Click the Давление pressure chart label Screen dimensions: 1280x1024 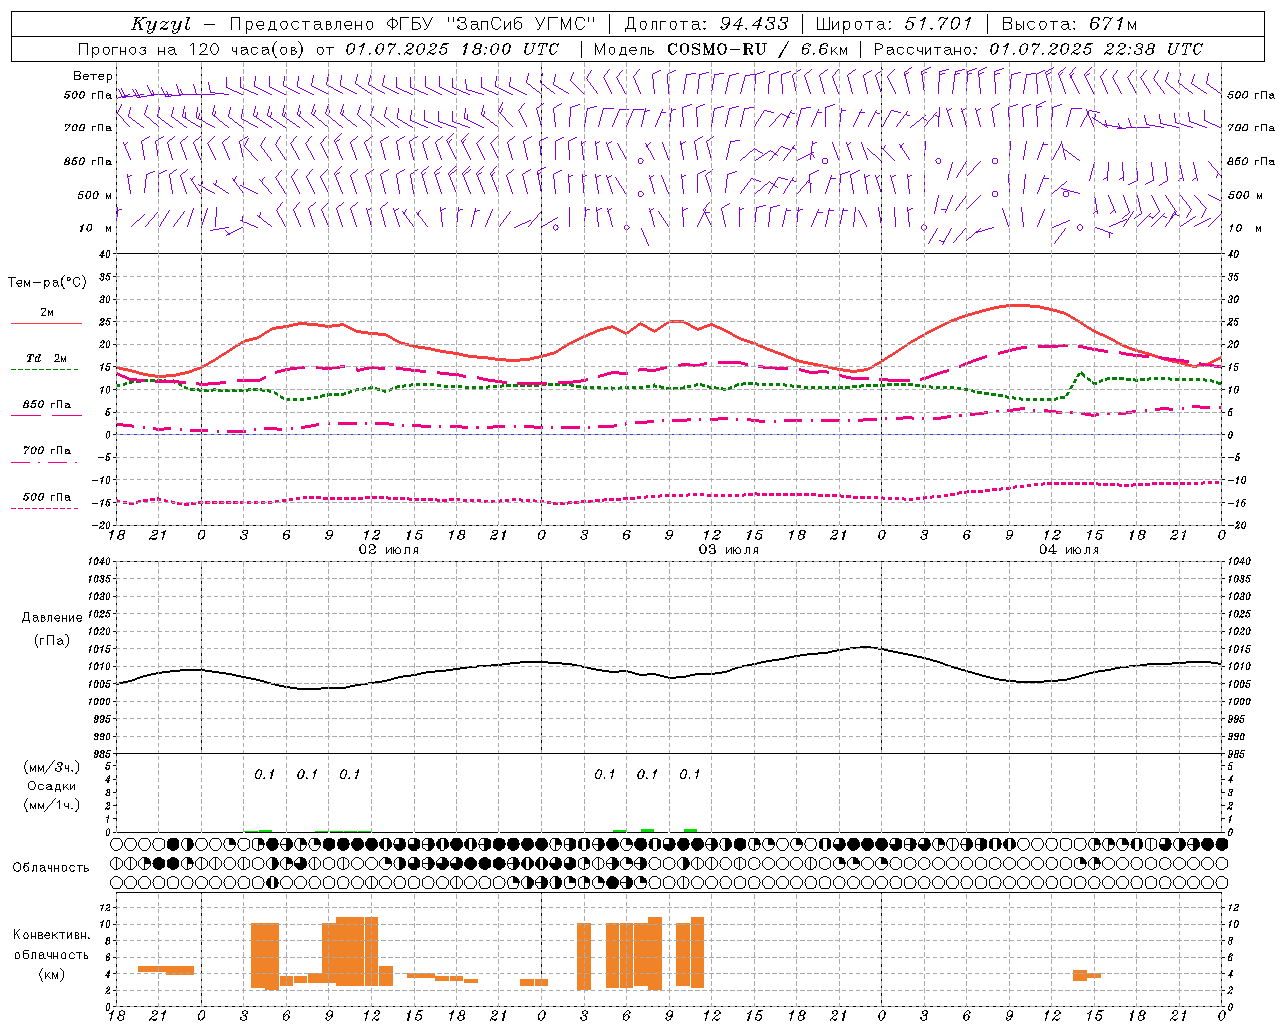52,618
